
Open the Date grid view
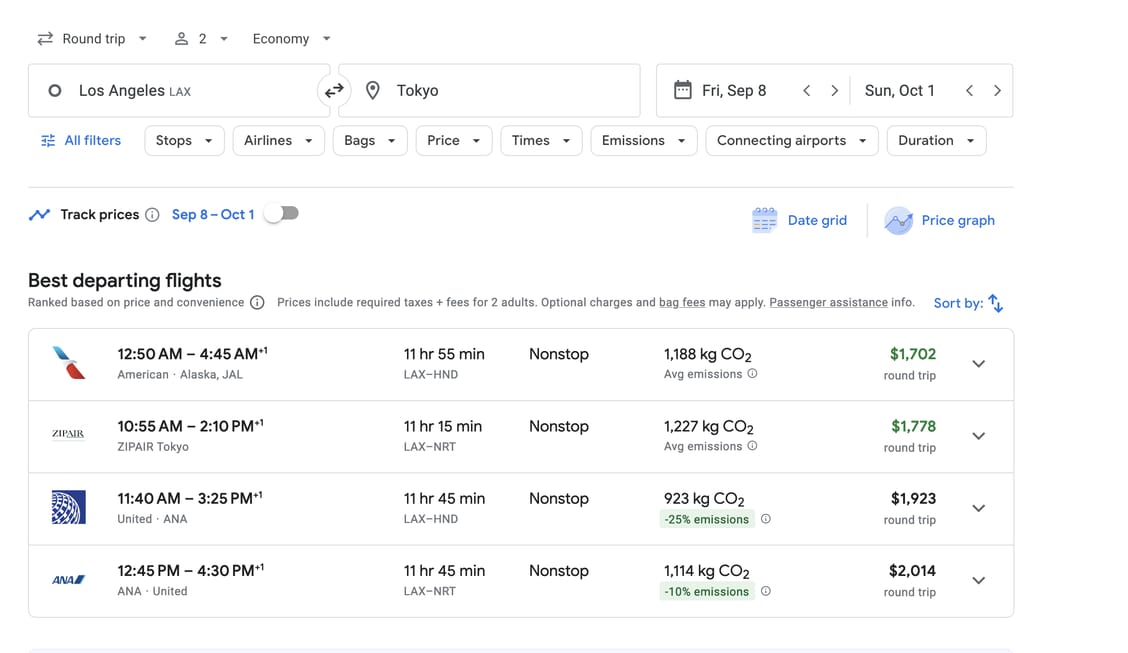point(799,220)
